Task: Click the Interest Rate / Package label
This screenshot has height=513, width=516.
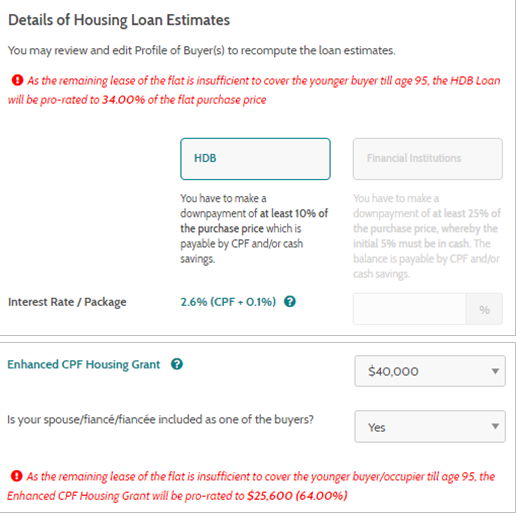Action: tap(67, 302)
